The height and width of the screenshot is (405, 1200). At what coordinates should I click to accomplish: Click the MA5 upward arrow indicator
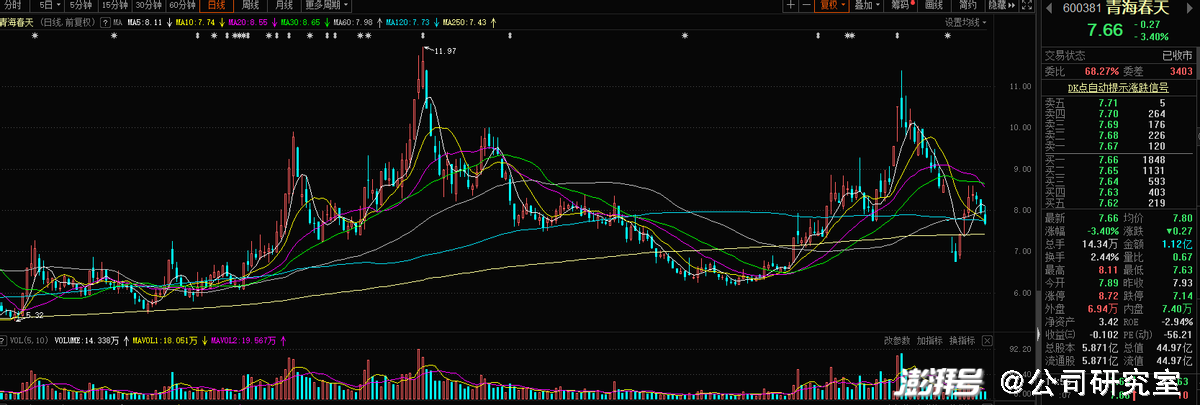tap(169, 21)
